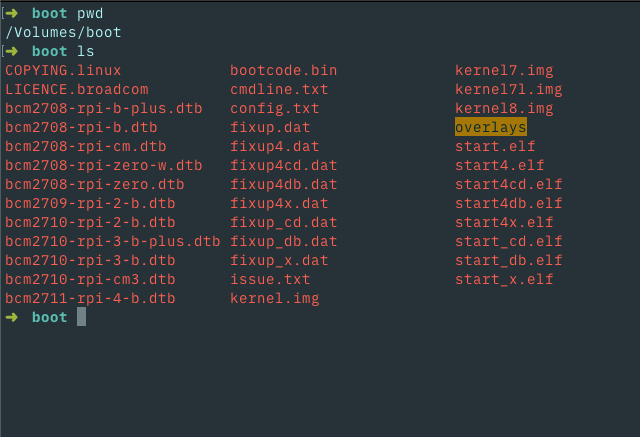640x437 pixels.
Task: Click bcm2711-rpi-4-b.dtb in the listing
Action: 90,298
